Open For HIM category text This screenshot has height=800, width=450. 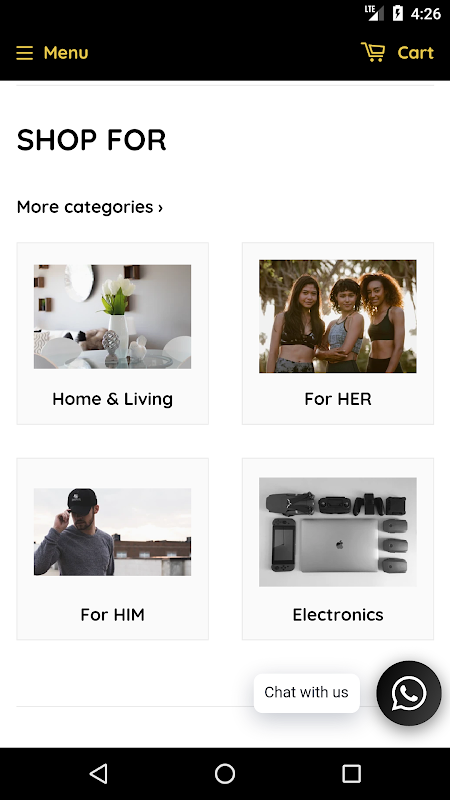click(112, 614)
